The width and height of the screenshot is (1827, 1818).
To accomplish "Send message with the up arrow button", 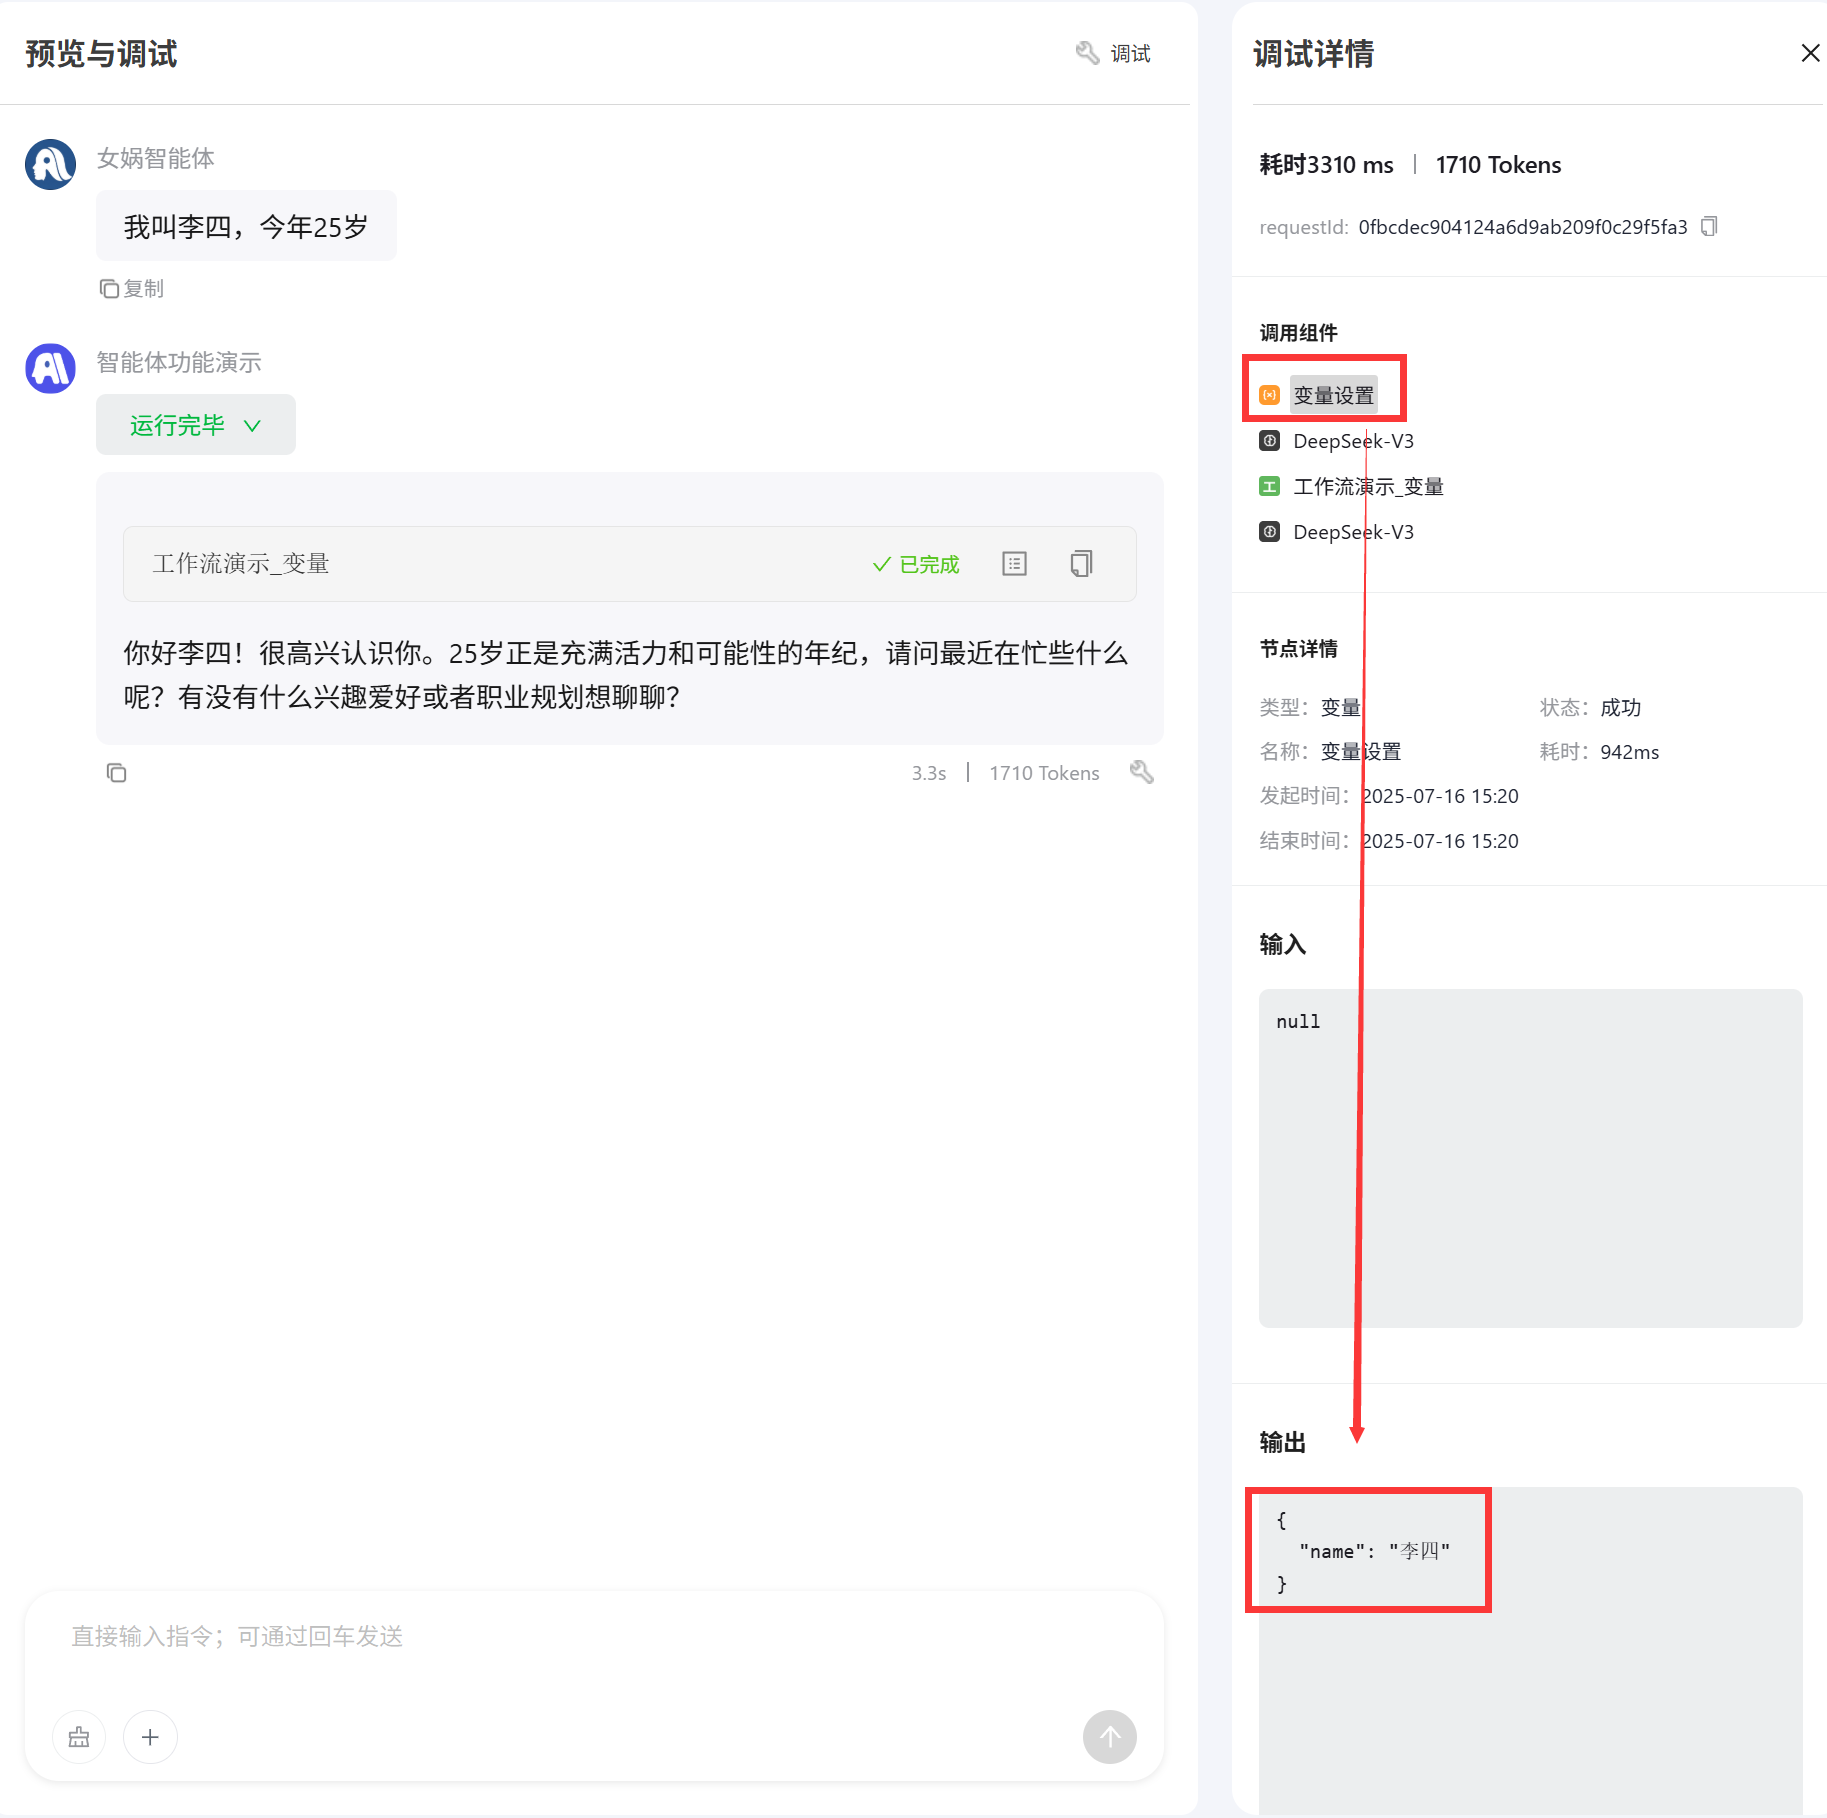I will tap(1110, 1737).
